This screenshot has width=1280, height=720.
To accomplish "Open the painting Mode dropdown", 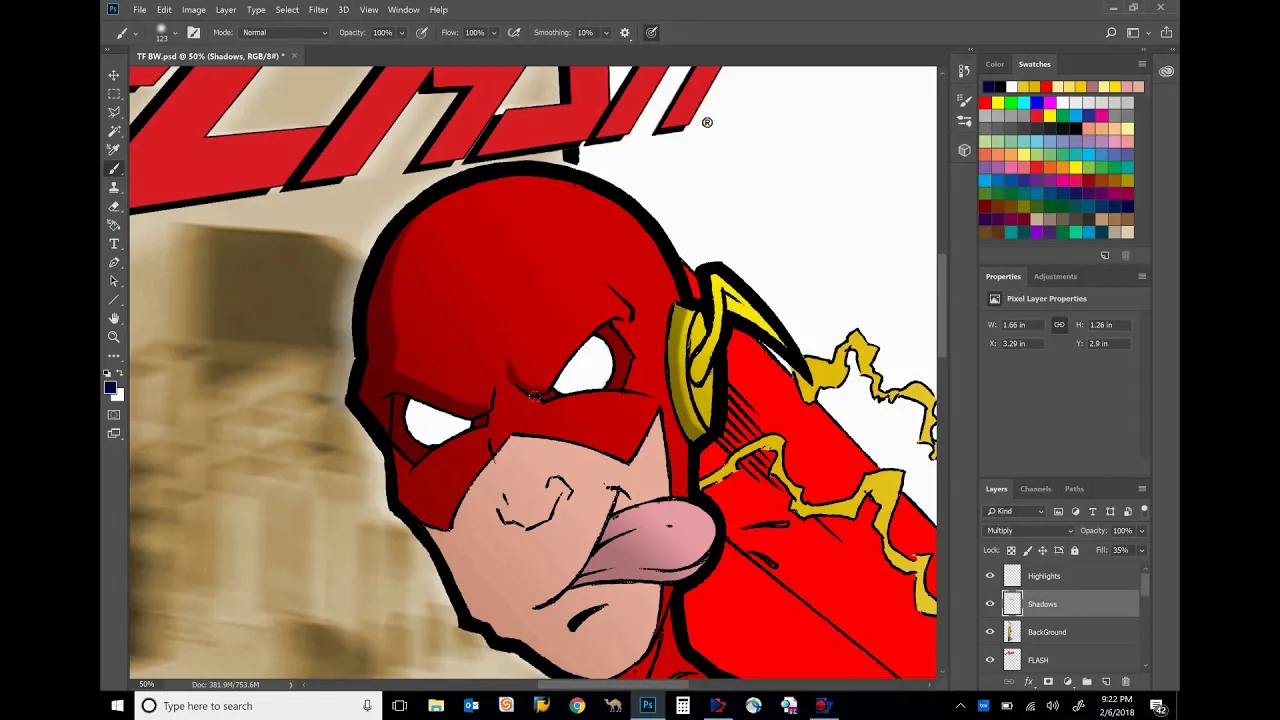I will (x=285, y=32).
